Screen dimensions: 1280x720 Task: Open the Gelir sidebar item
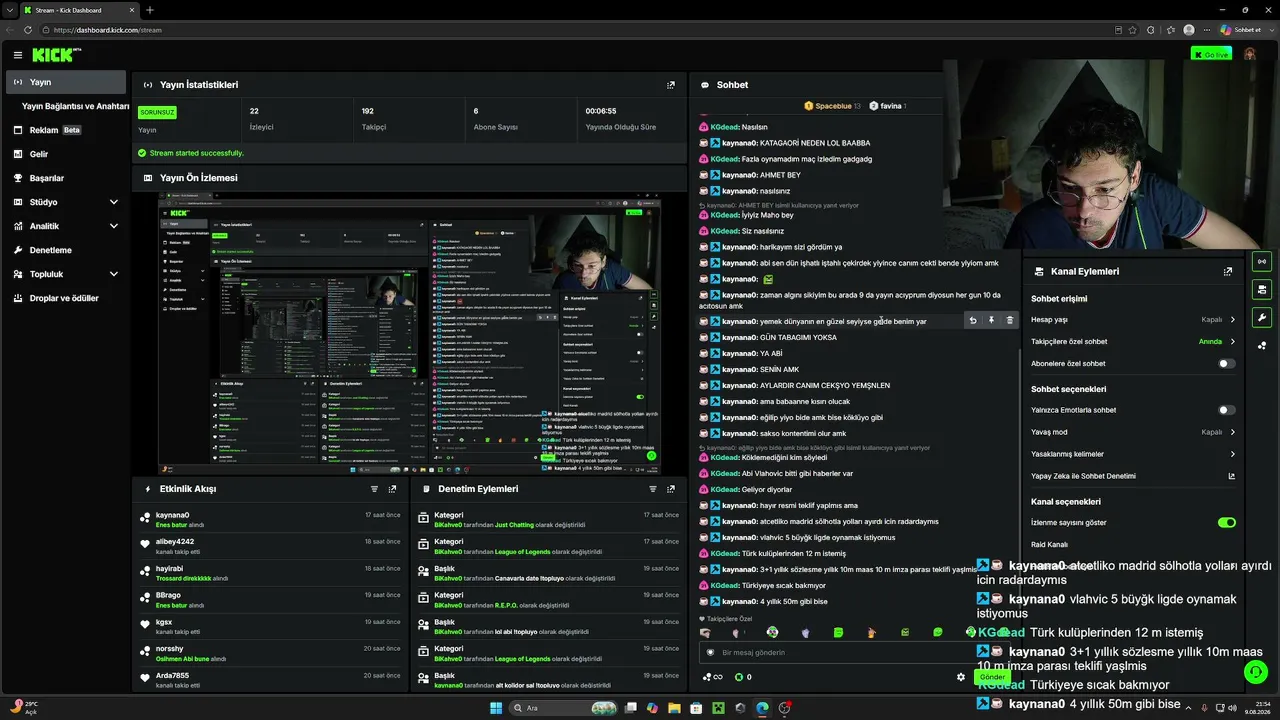66,154
